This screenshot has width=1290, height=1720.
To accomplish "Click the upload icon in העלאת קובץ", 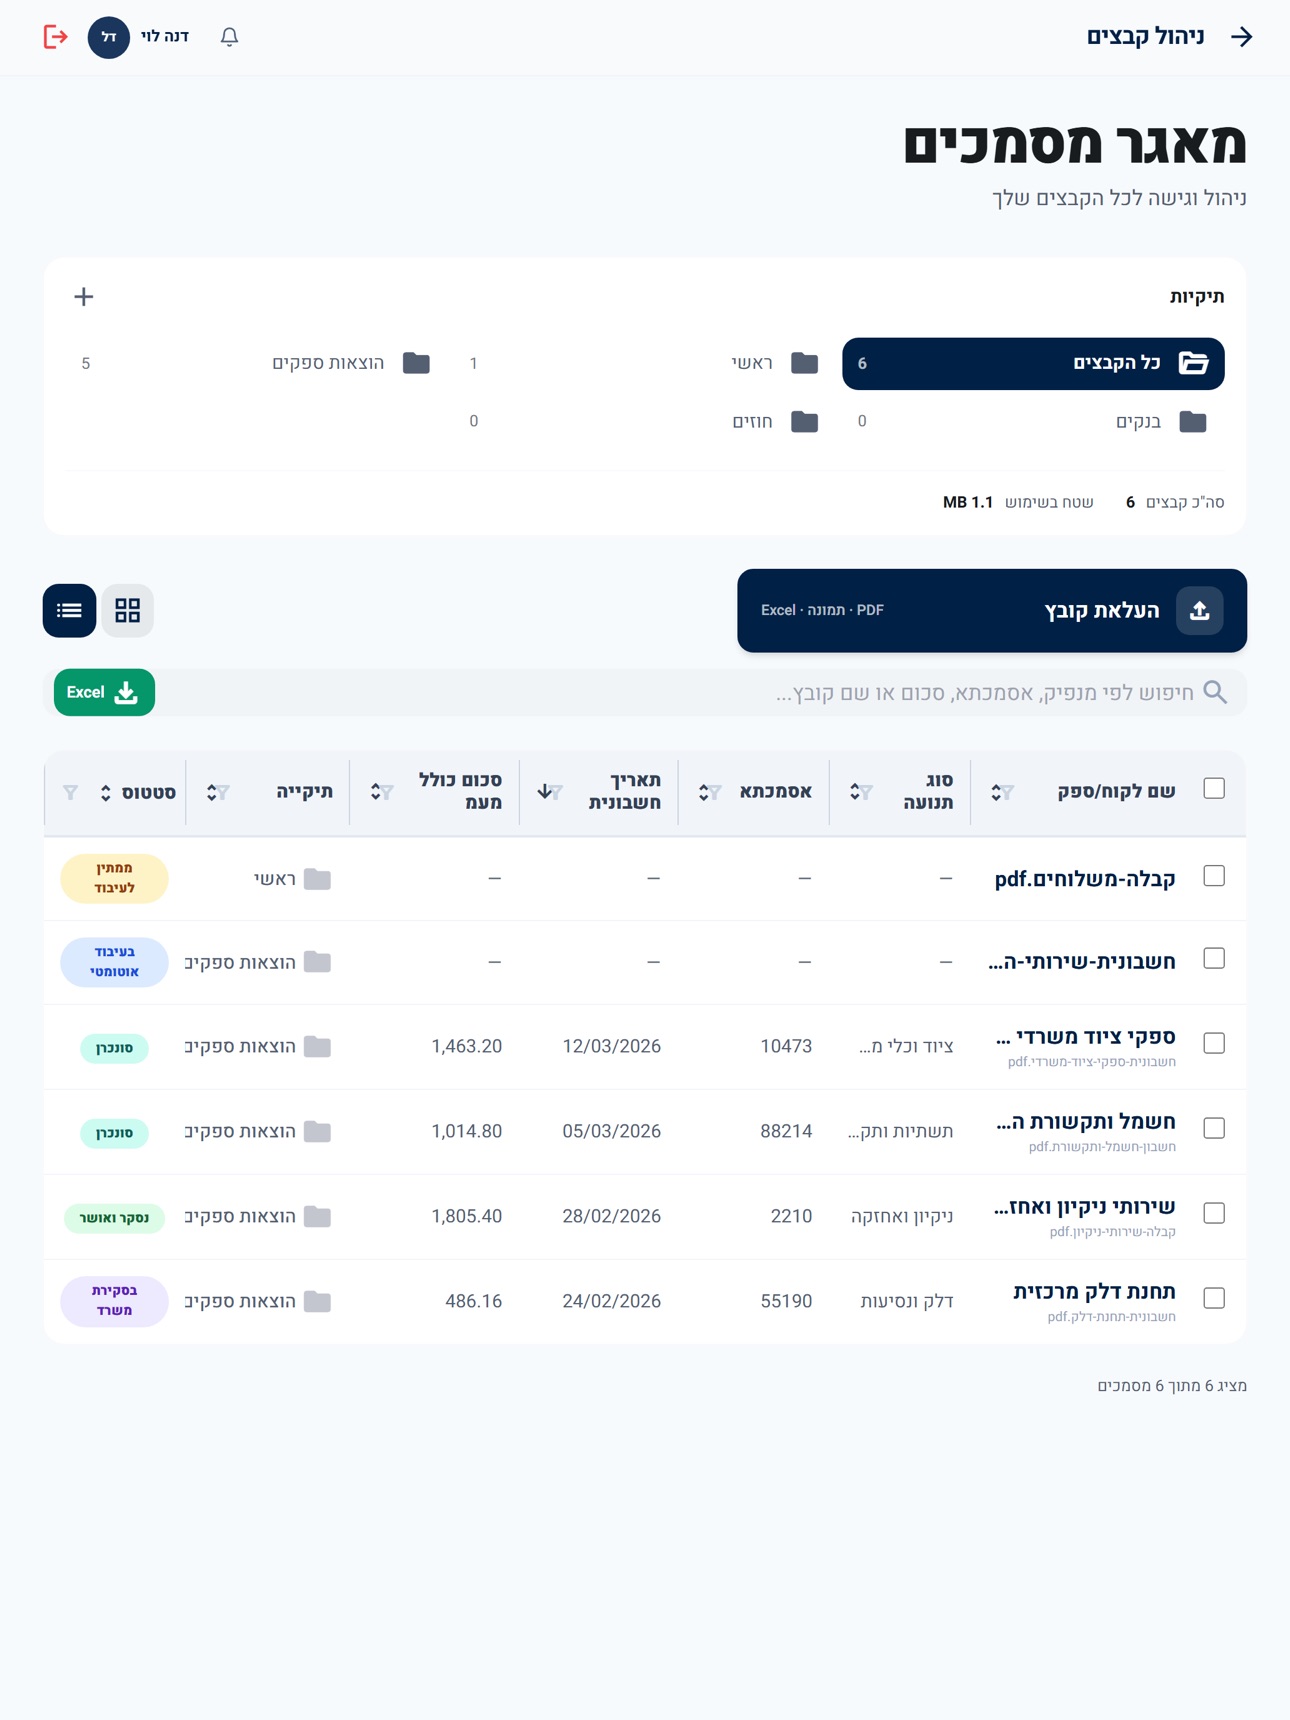I will coord(1199,611).
